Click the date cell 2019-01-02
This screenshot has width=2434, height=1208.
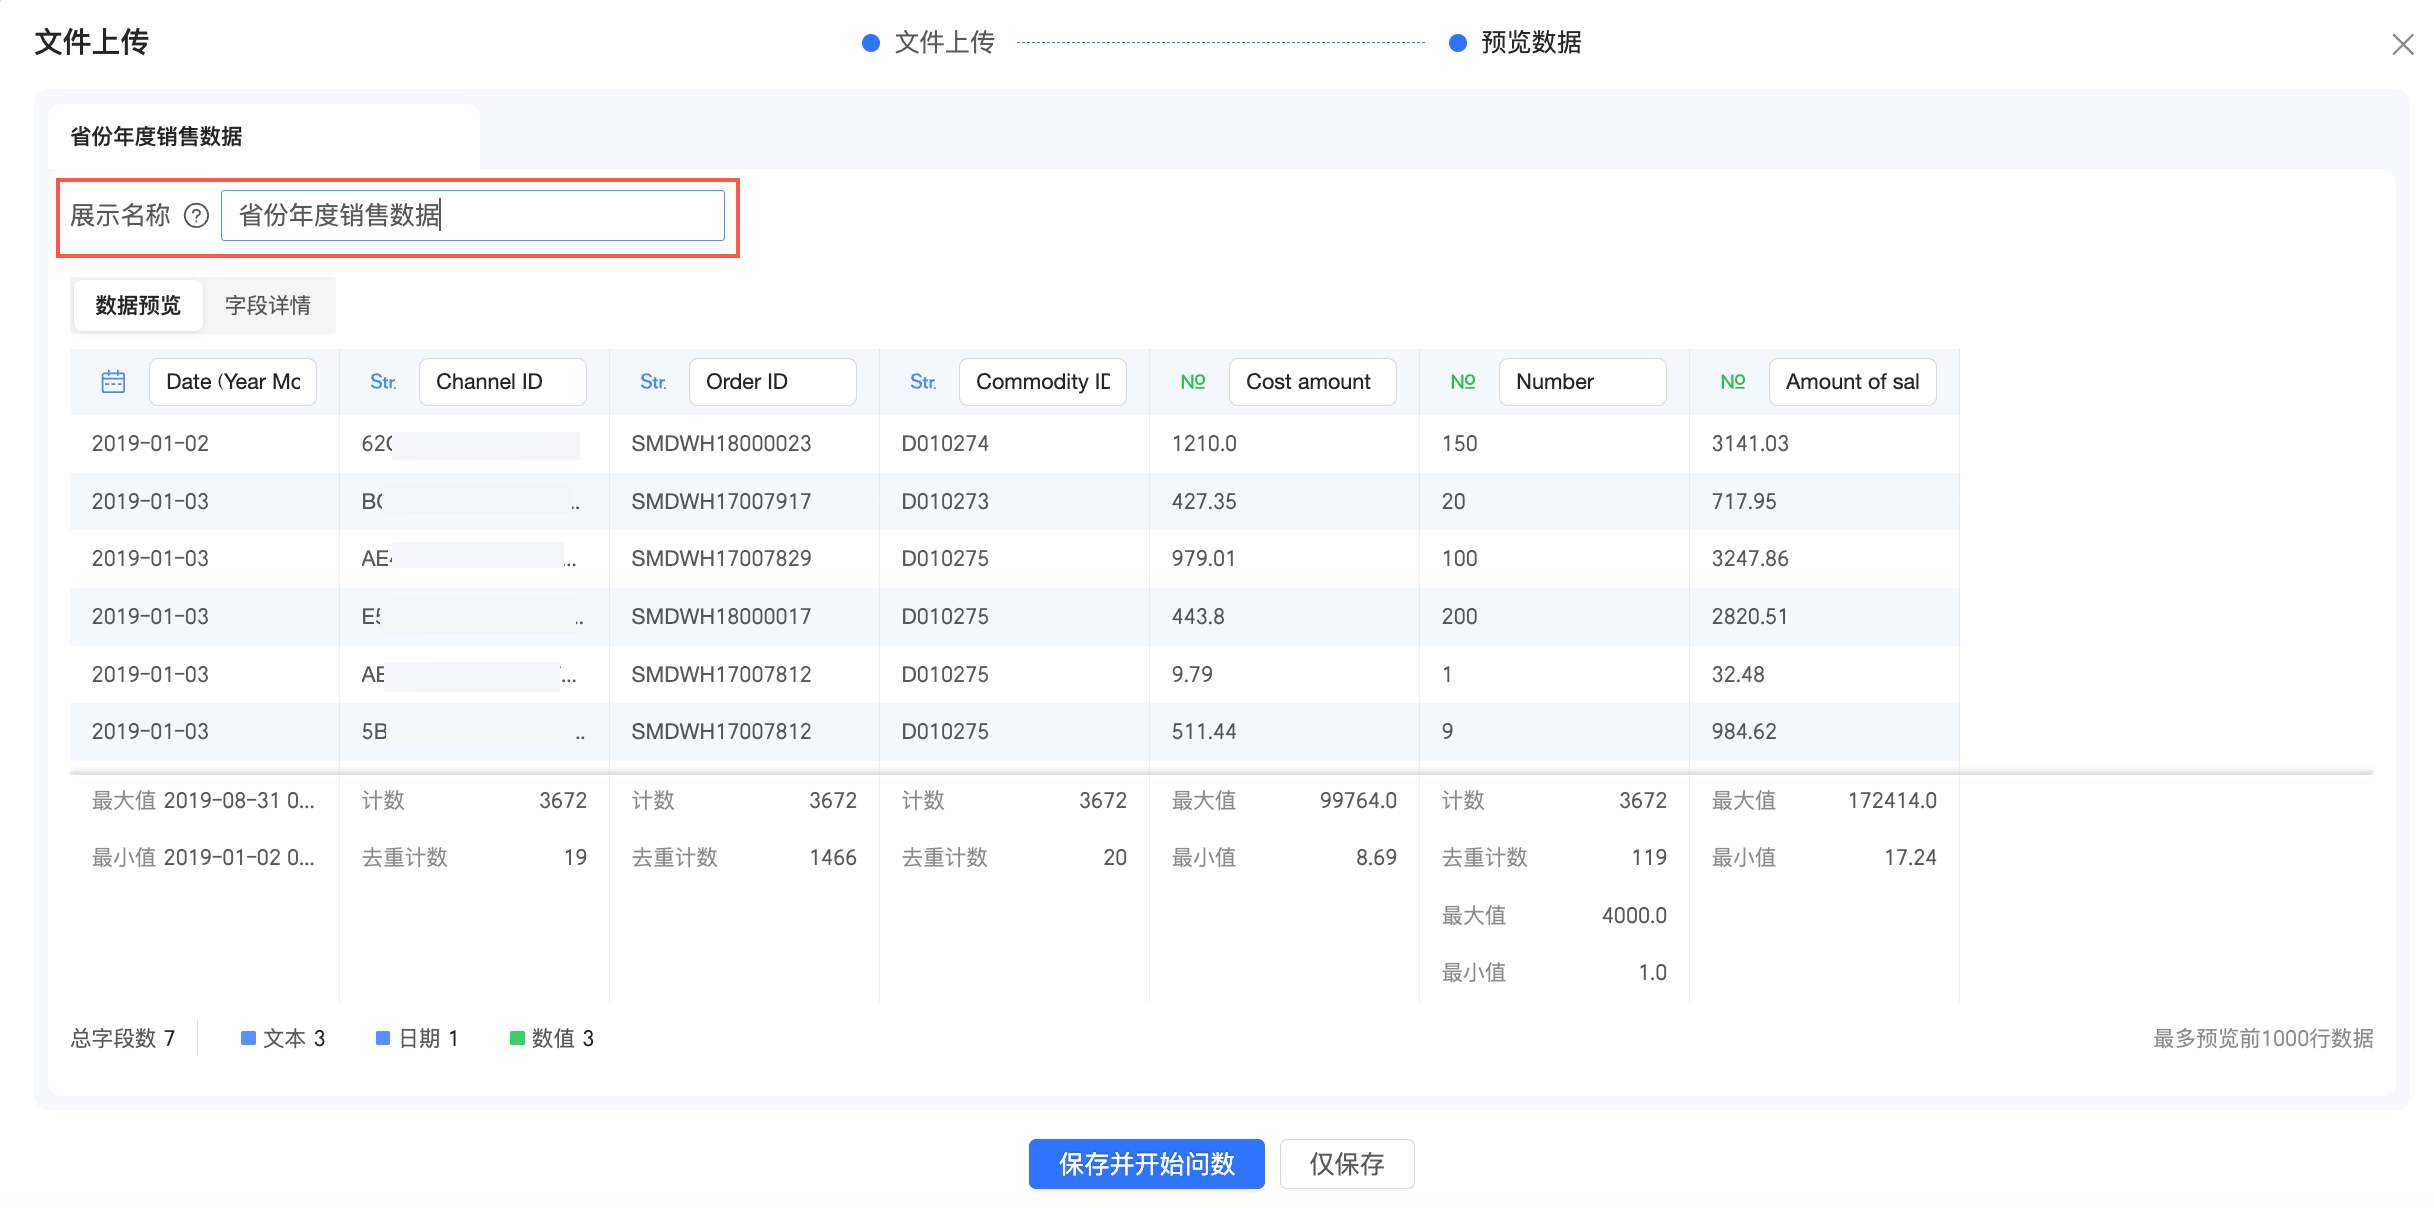click(150, 444)
